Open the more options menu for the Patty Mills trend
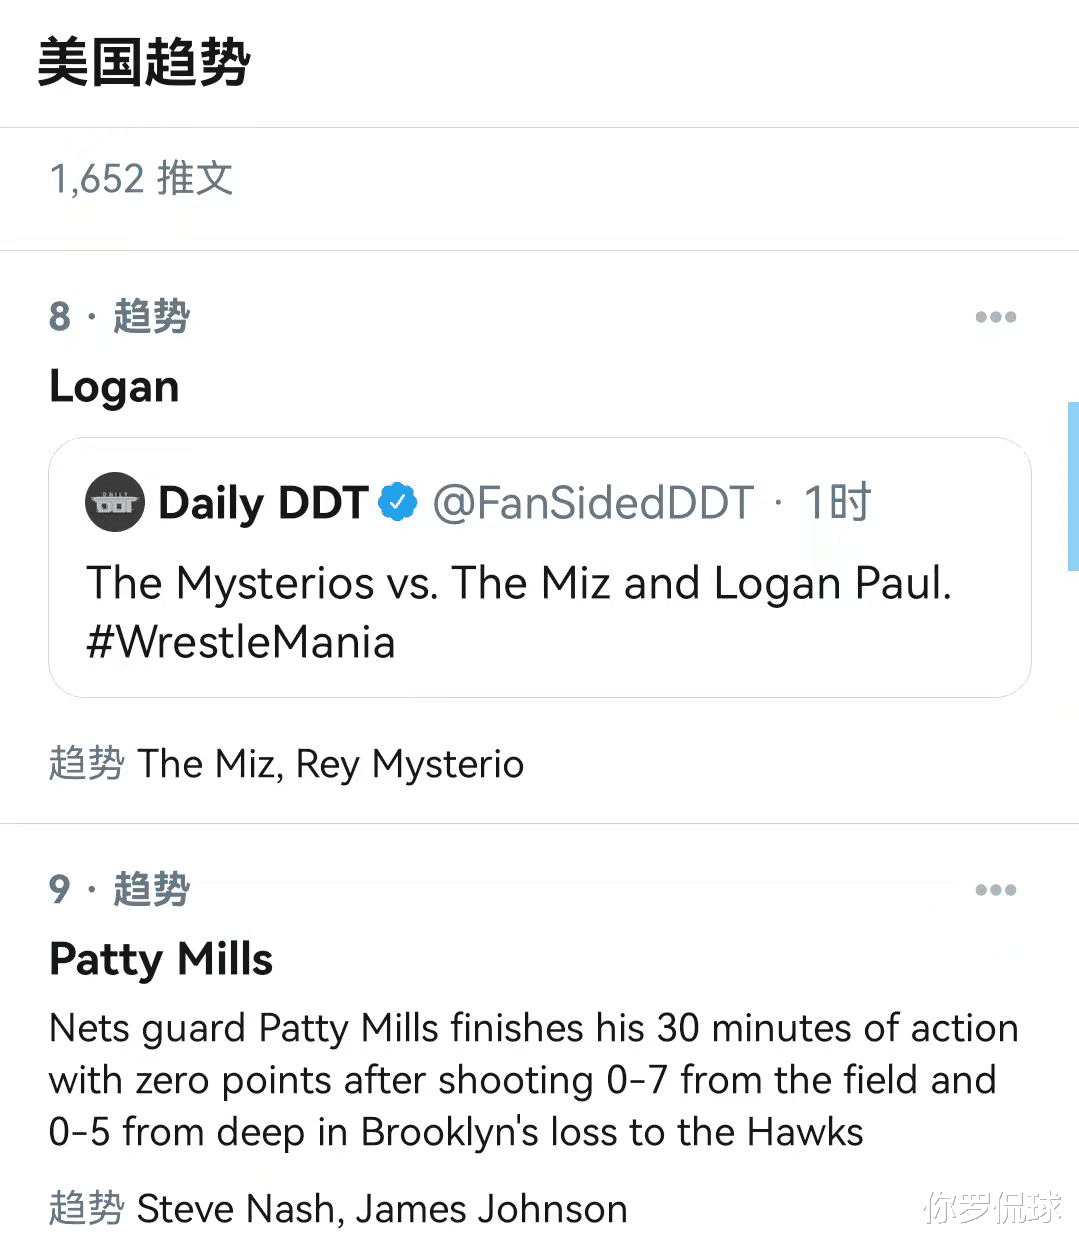 (x=995, y=890)
